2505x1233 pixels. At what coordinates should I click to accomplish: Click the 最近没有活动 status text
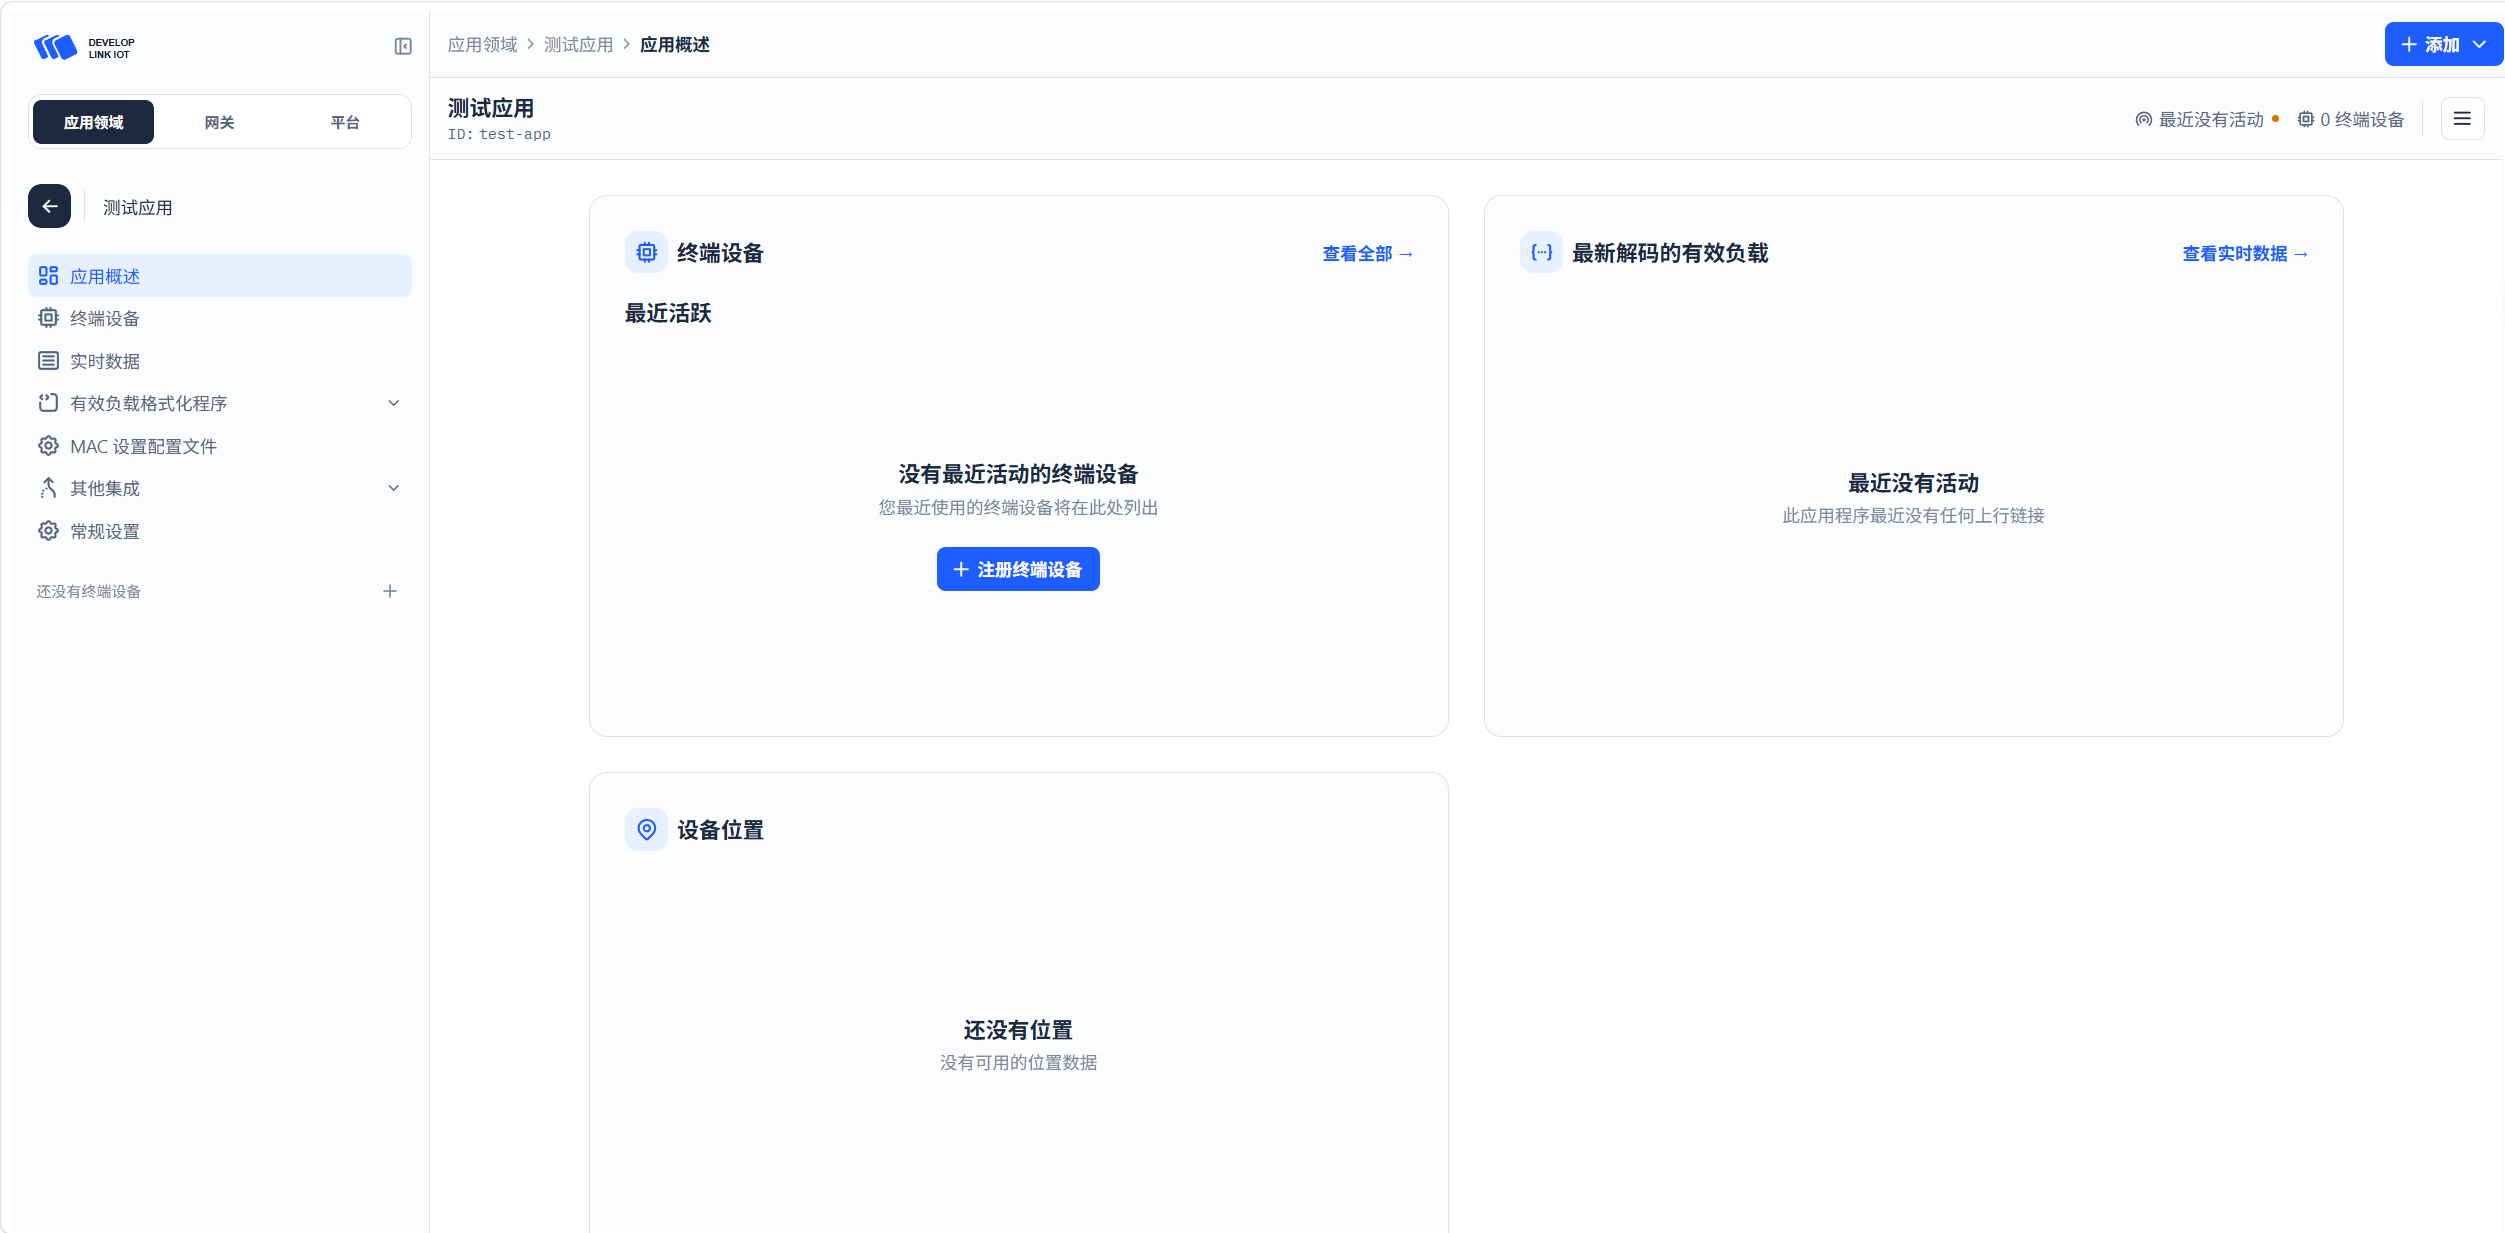2211,119
